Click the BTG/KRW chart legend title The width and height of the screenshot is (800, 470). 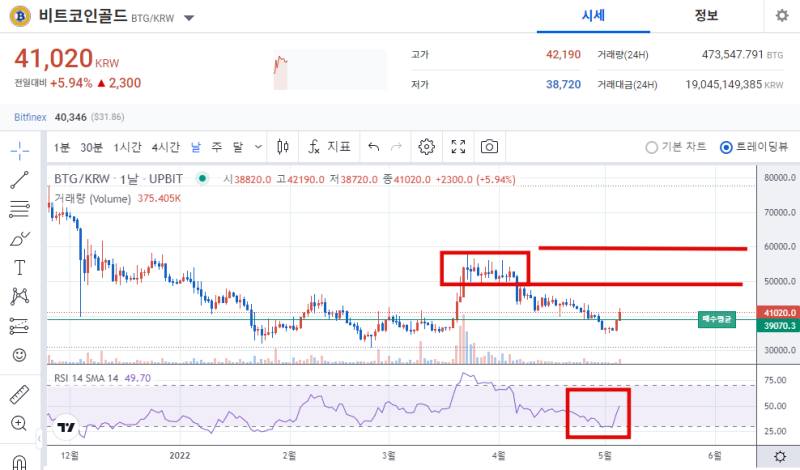pyautogui.click(x=118, y=179)
